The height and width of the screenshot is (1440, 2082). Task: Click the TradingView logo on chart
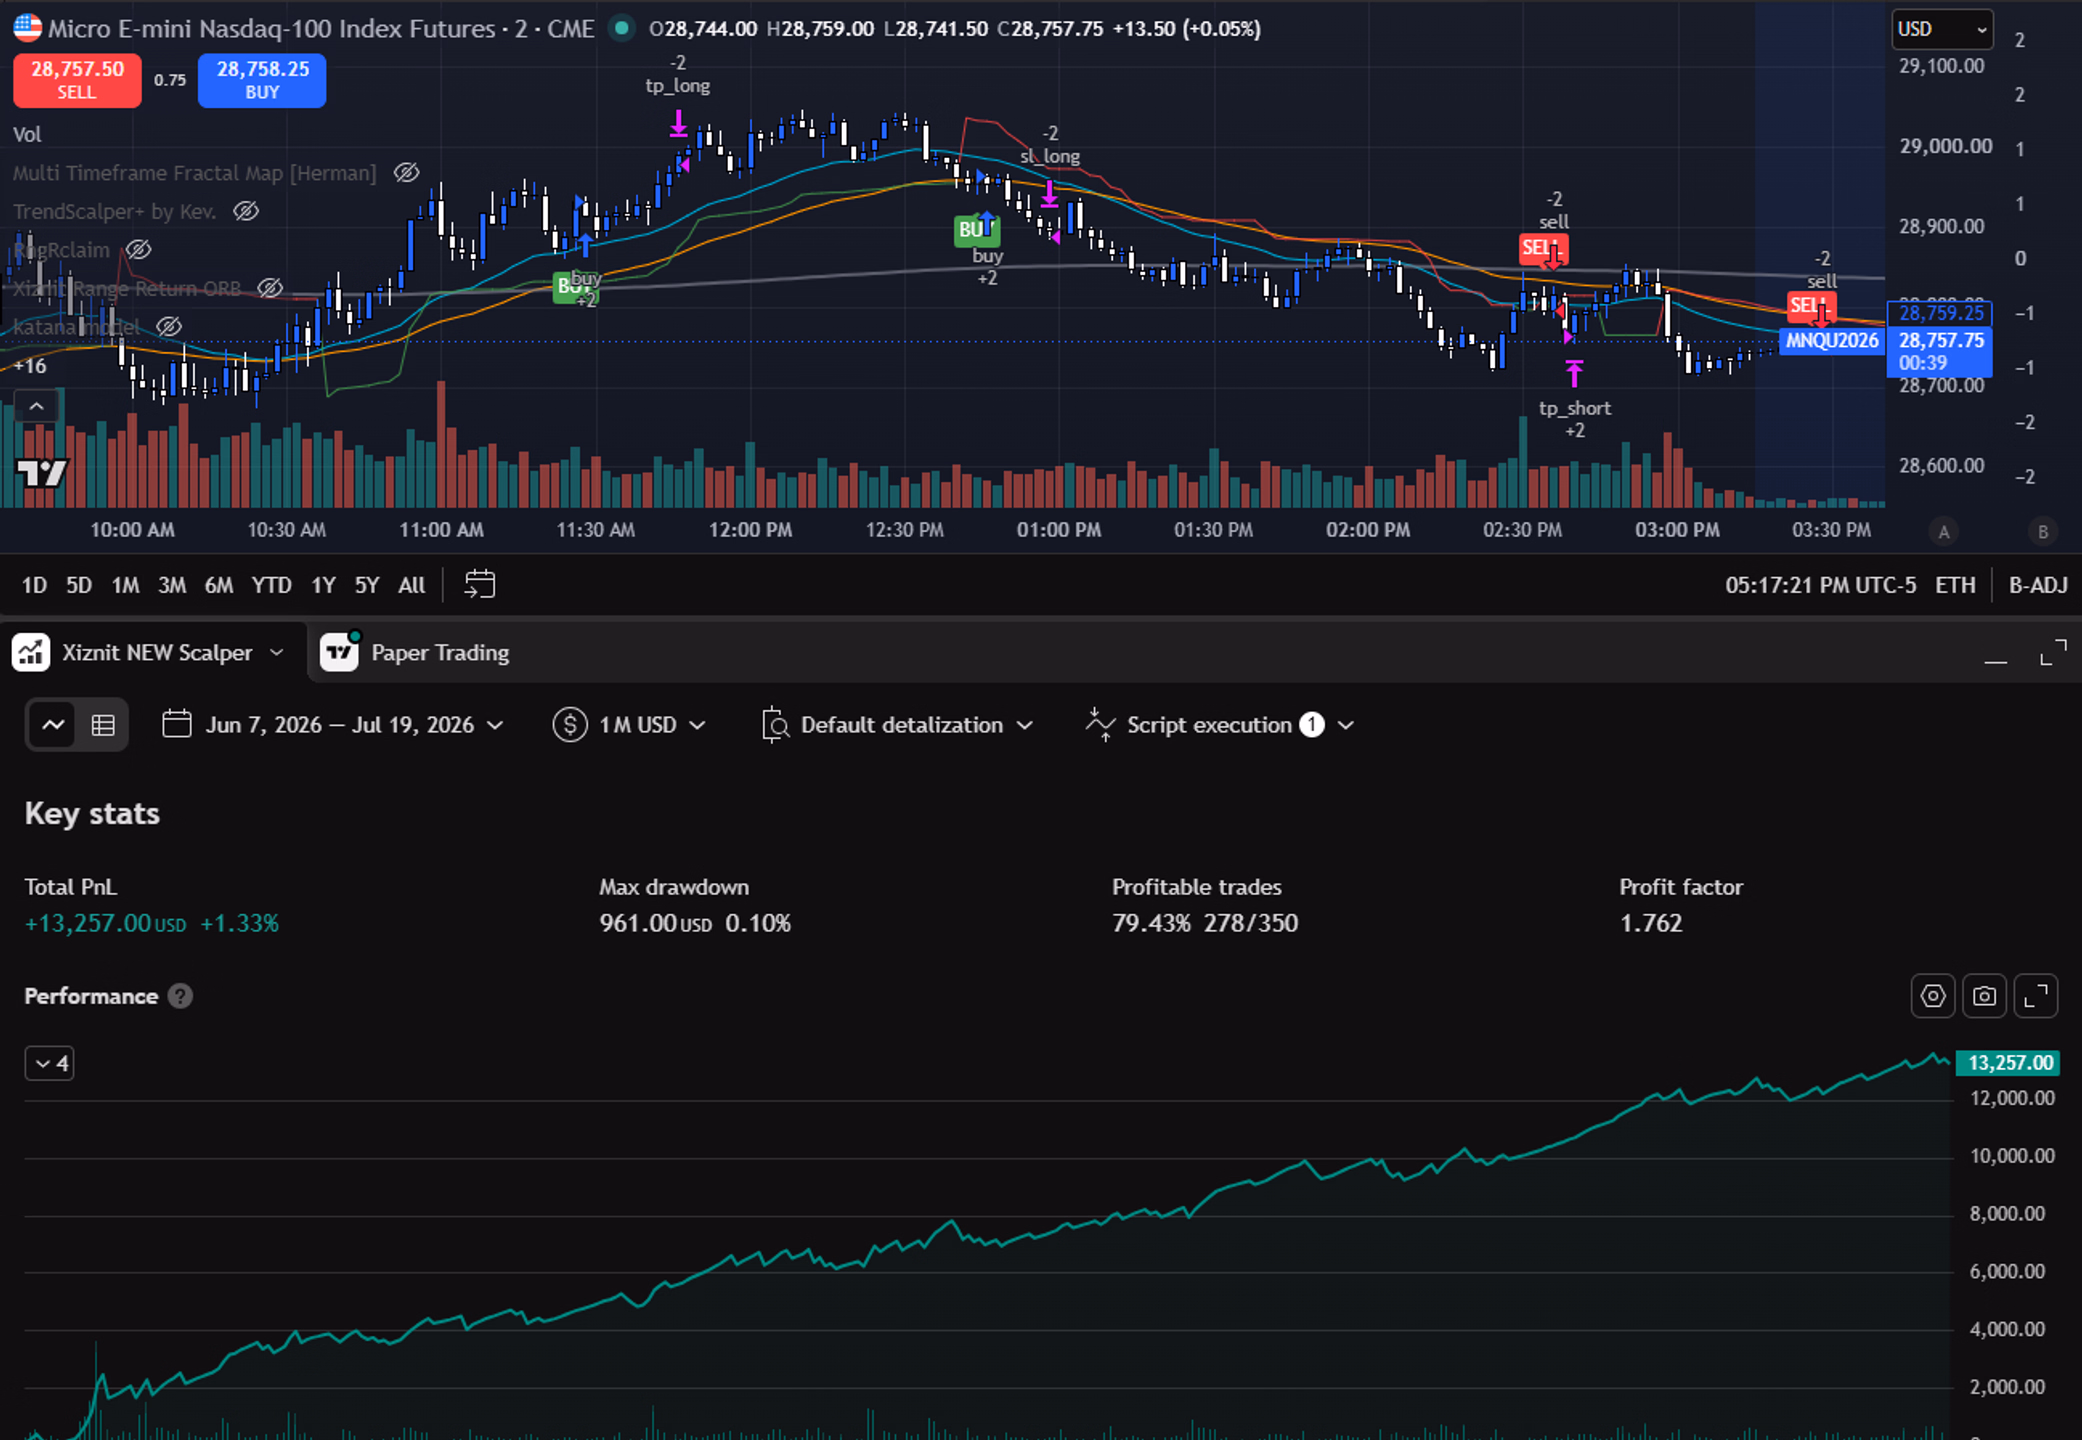(42, 473)
